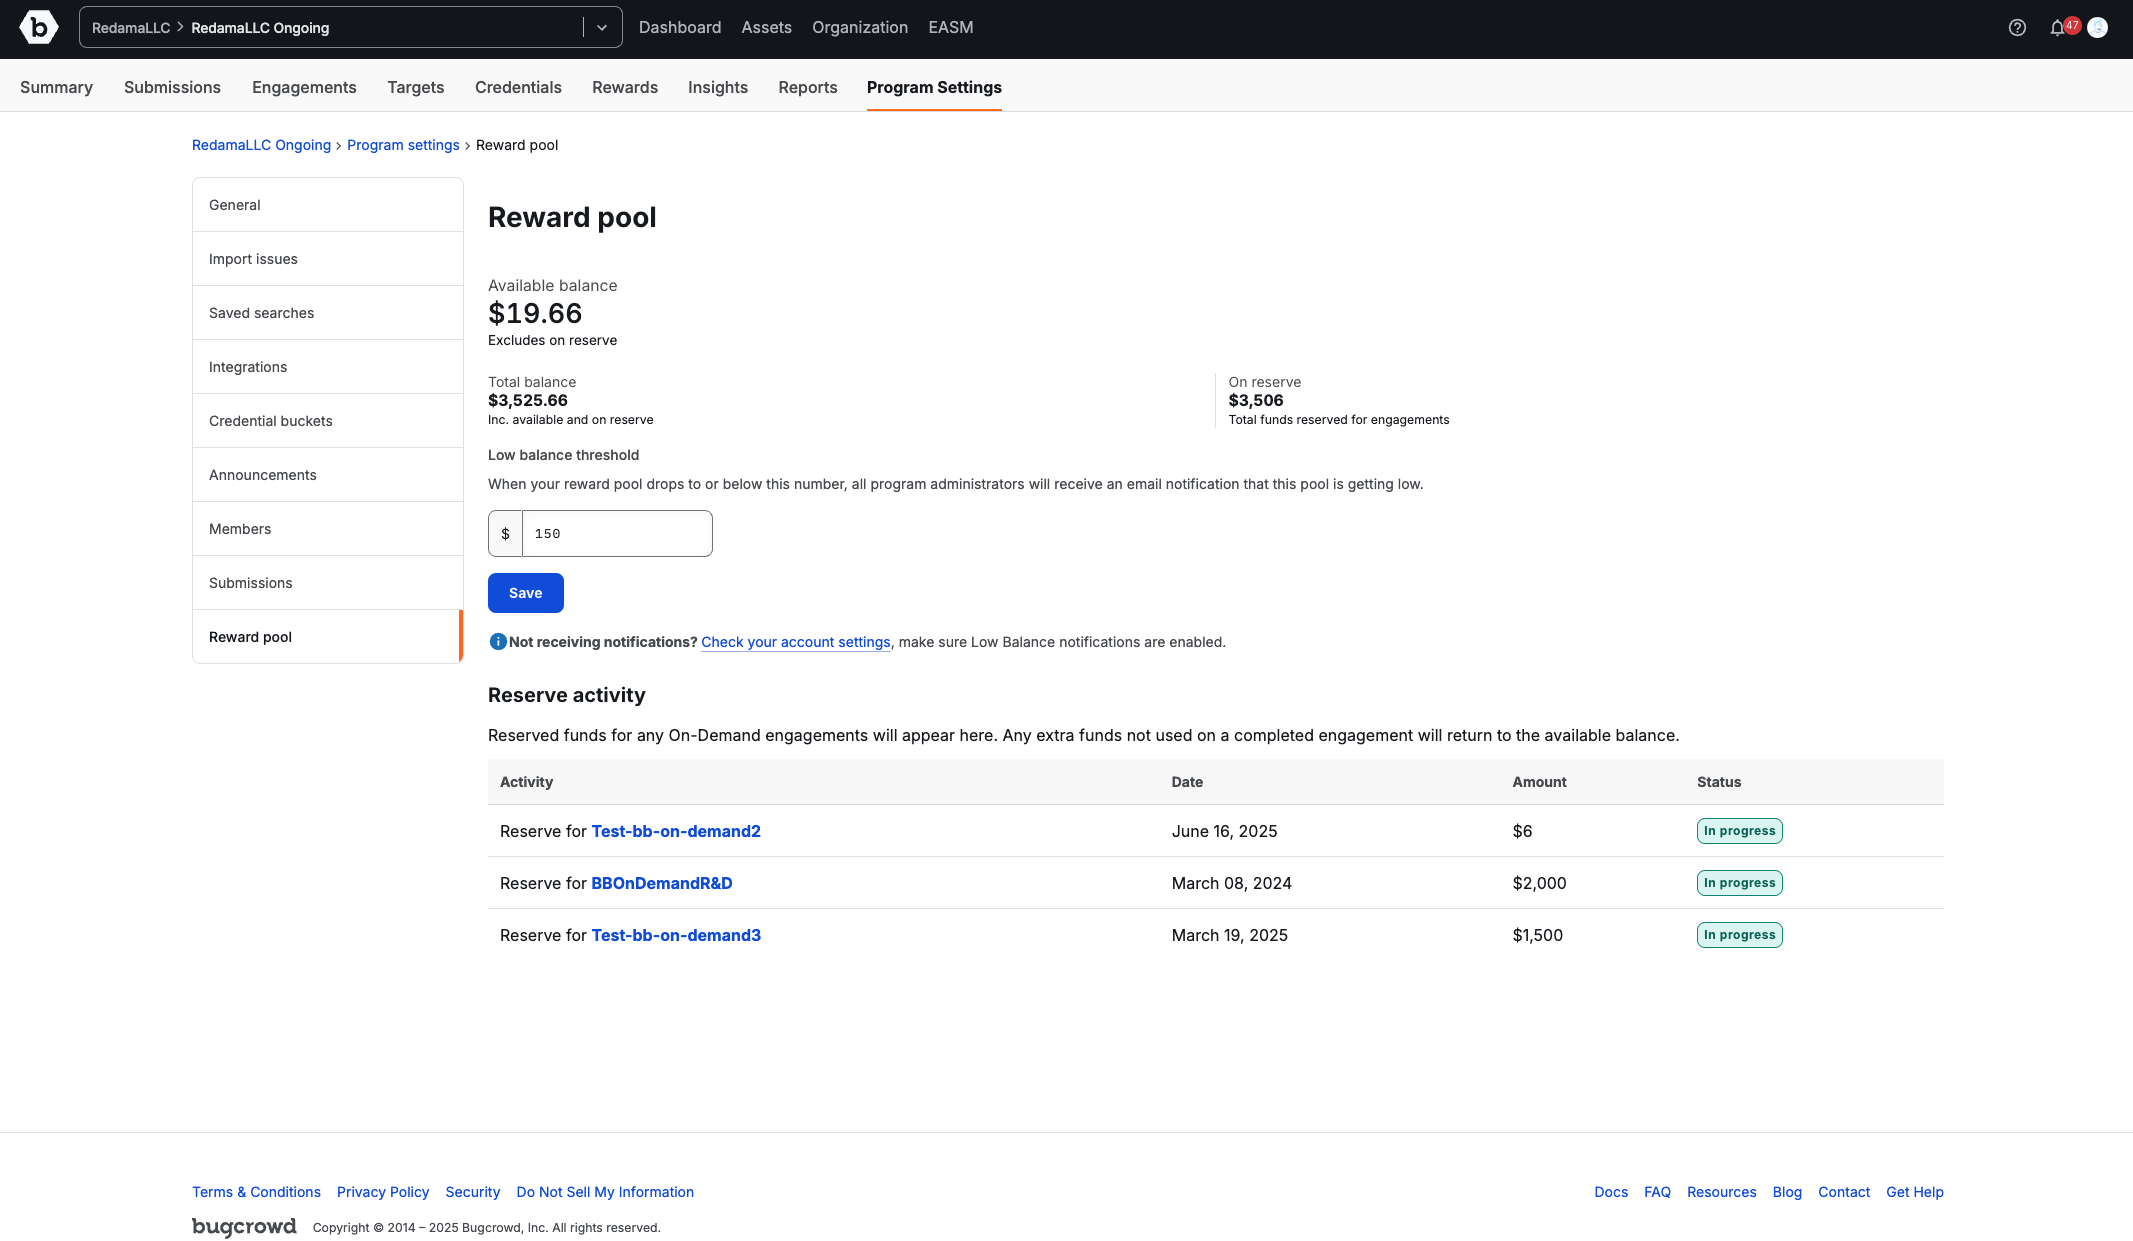Open Announcements in settings sidebar

click(x=328, y=475)
